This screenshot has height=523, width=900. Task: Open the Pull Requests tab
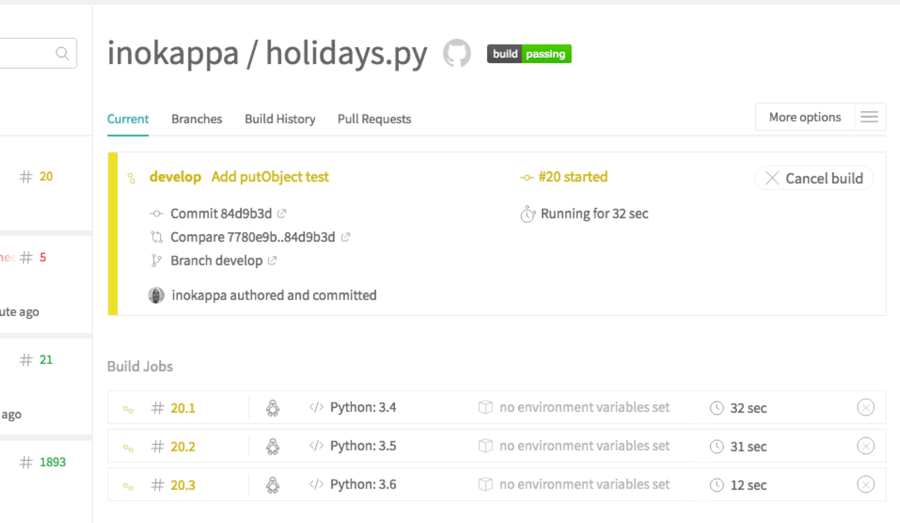click(x=374, y=119)
